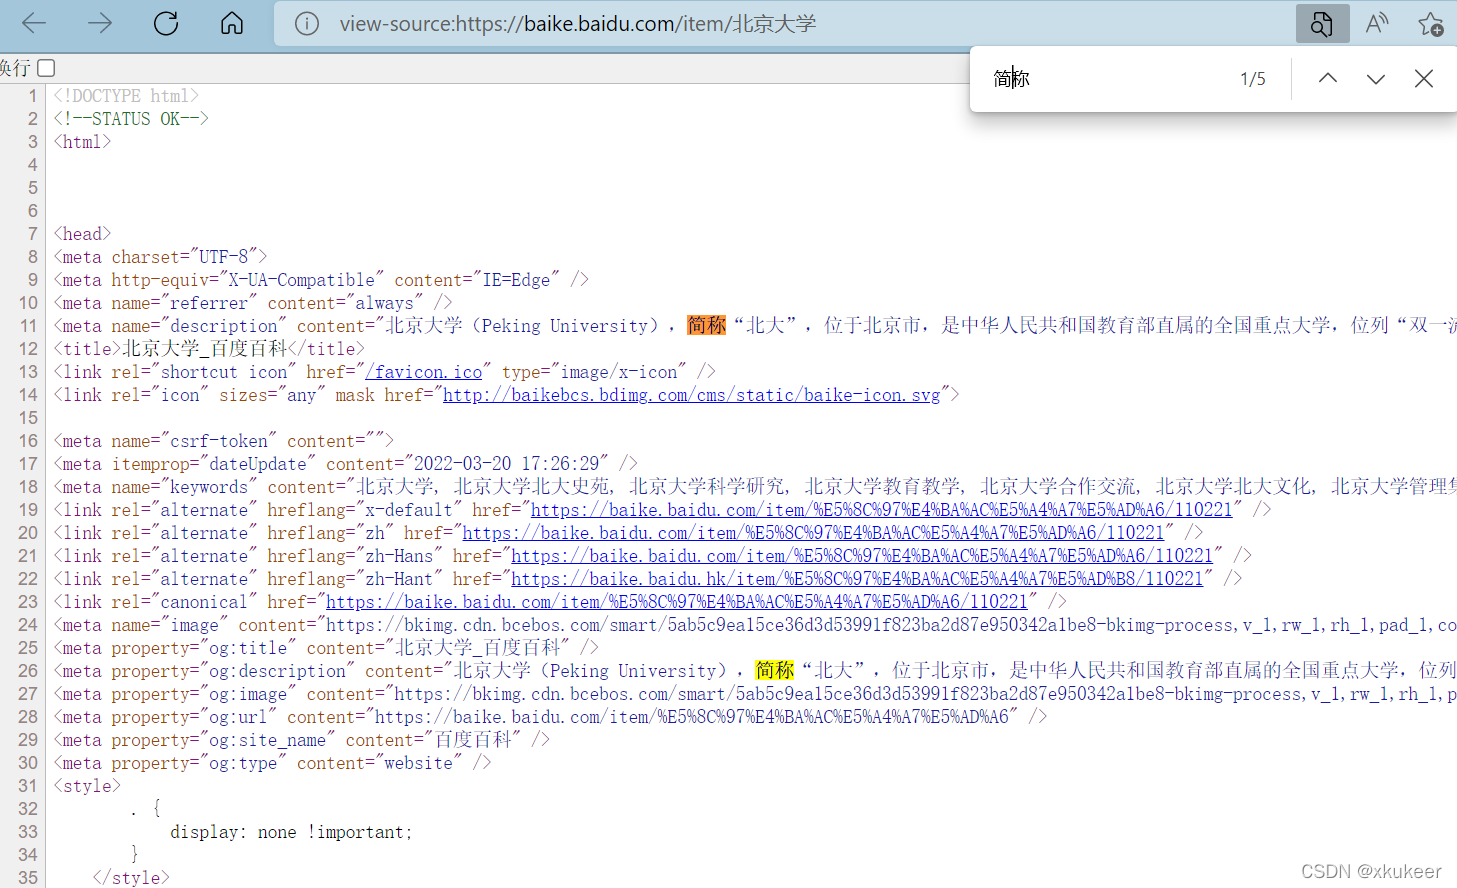Click the X-UA-Compatible meta line
The width and height of the screenshot is (1457, 888).
(x=321, y=280)
